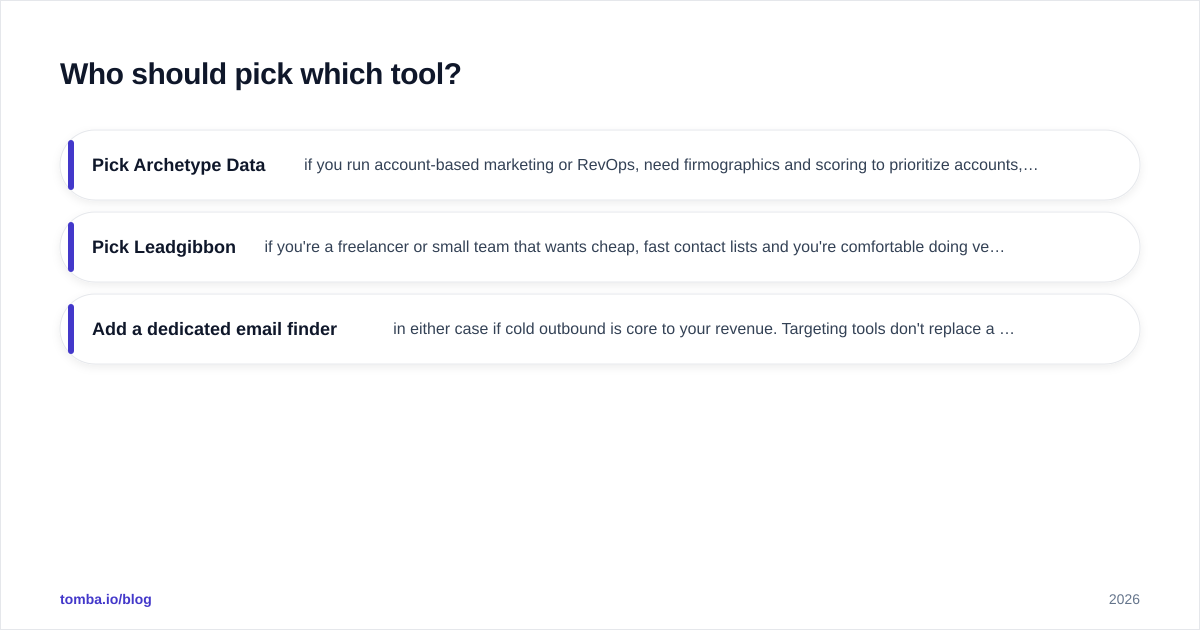
Task: Click the cold outbound revenue description
Action: pos(703,329)
